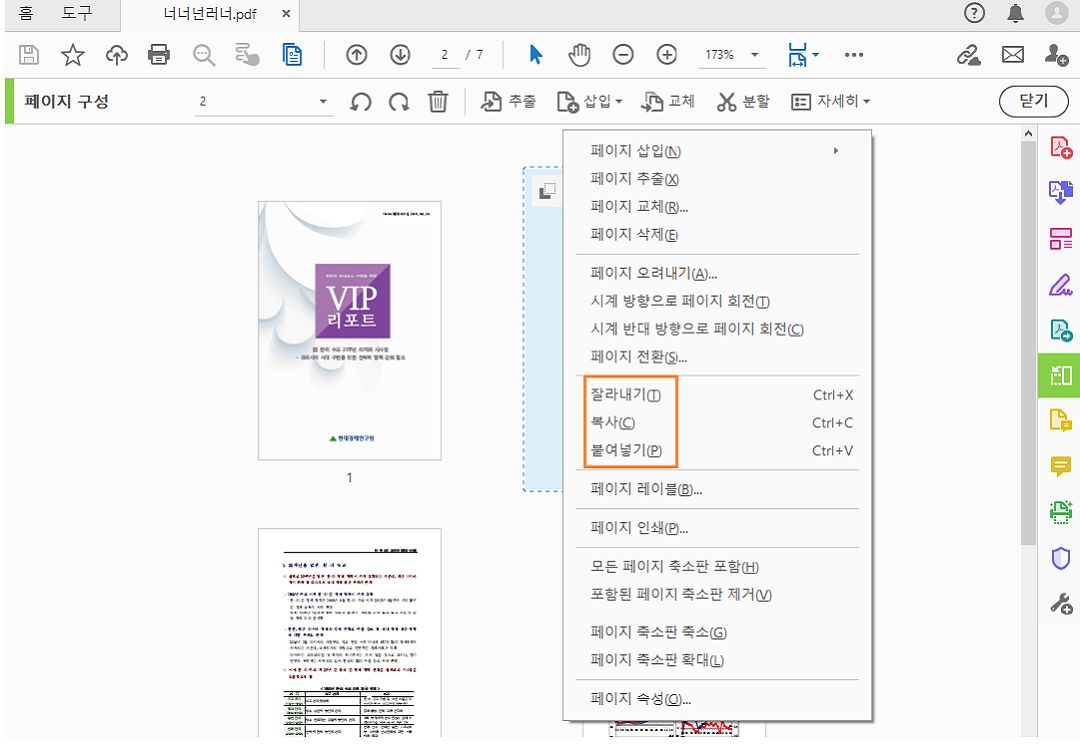Click the page number input field
The width and height of the screenshot is (1080, 744).
click(x=443, y=55)
